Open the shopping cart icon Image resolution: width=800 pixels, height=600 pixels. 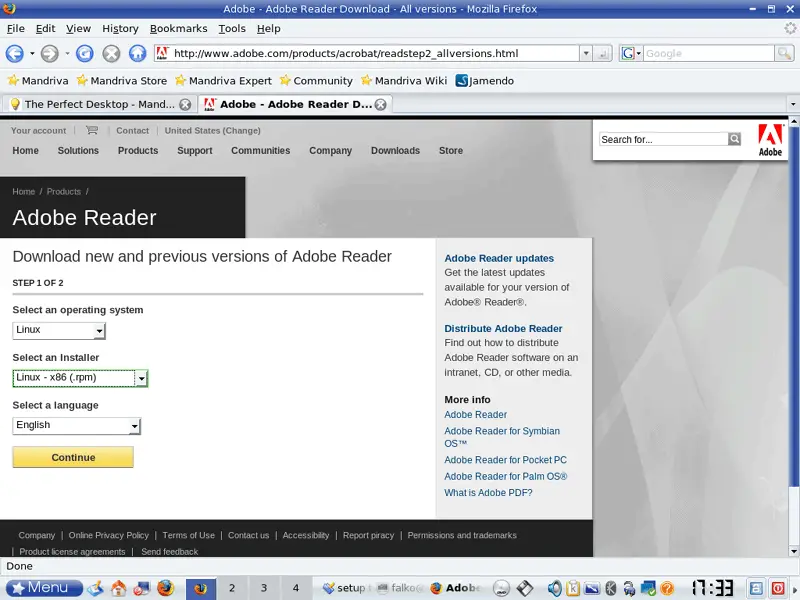point(92,130)
